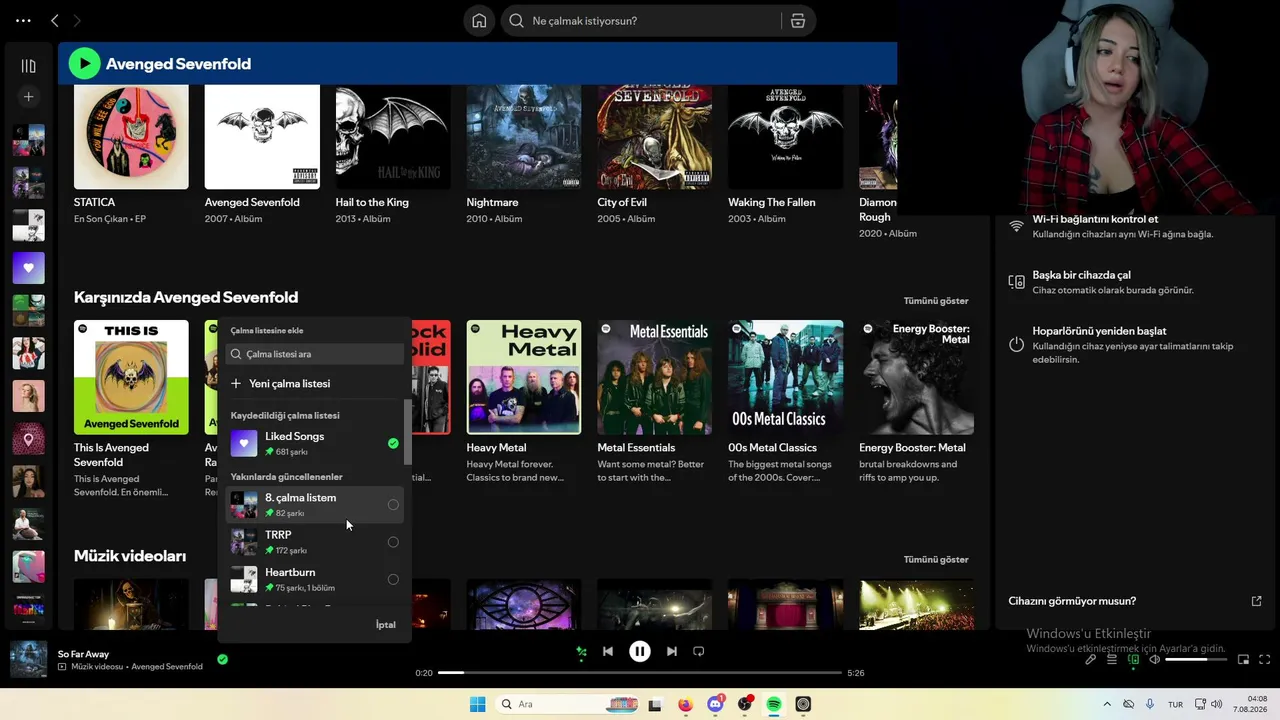Toggle smart shuffle in player bar

pos(581,652)
